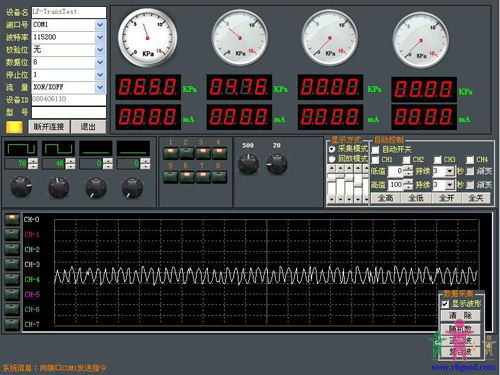Open the 数据位 dropdown showing 8

tap(100, 62)
